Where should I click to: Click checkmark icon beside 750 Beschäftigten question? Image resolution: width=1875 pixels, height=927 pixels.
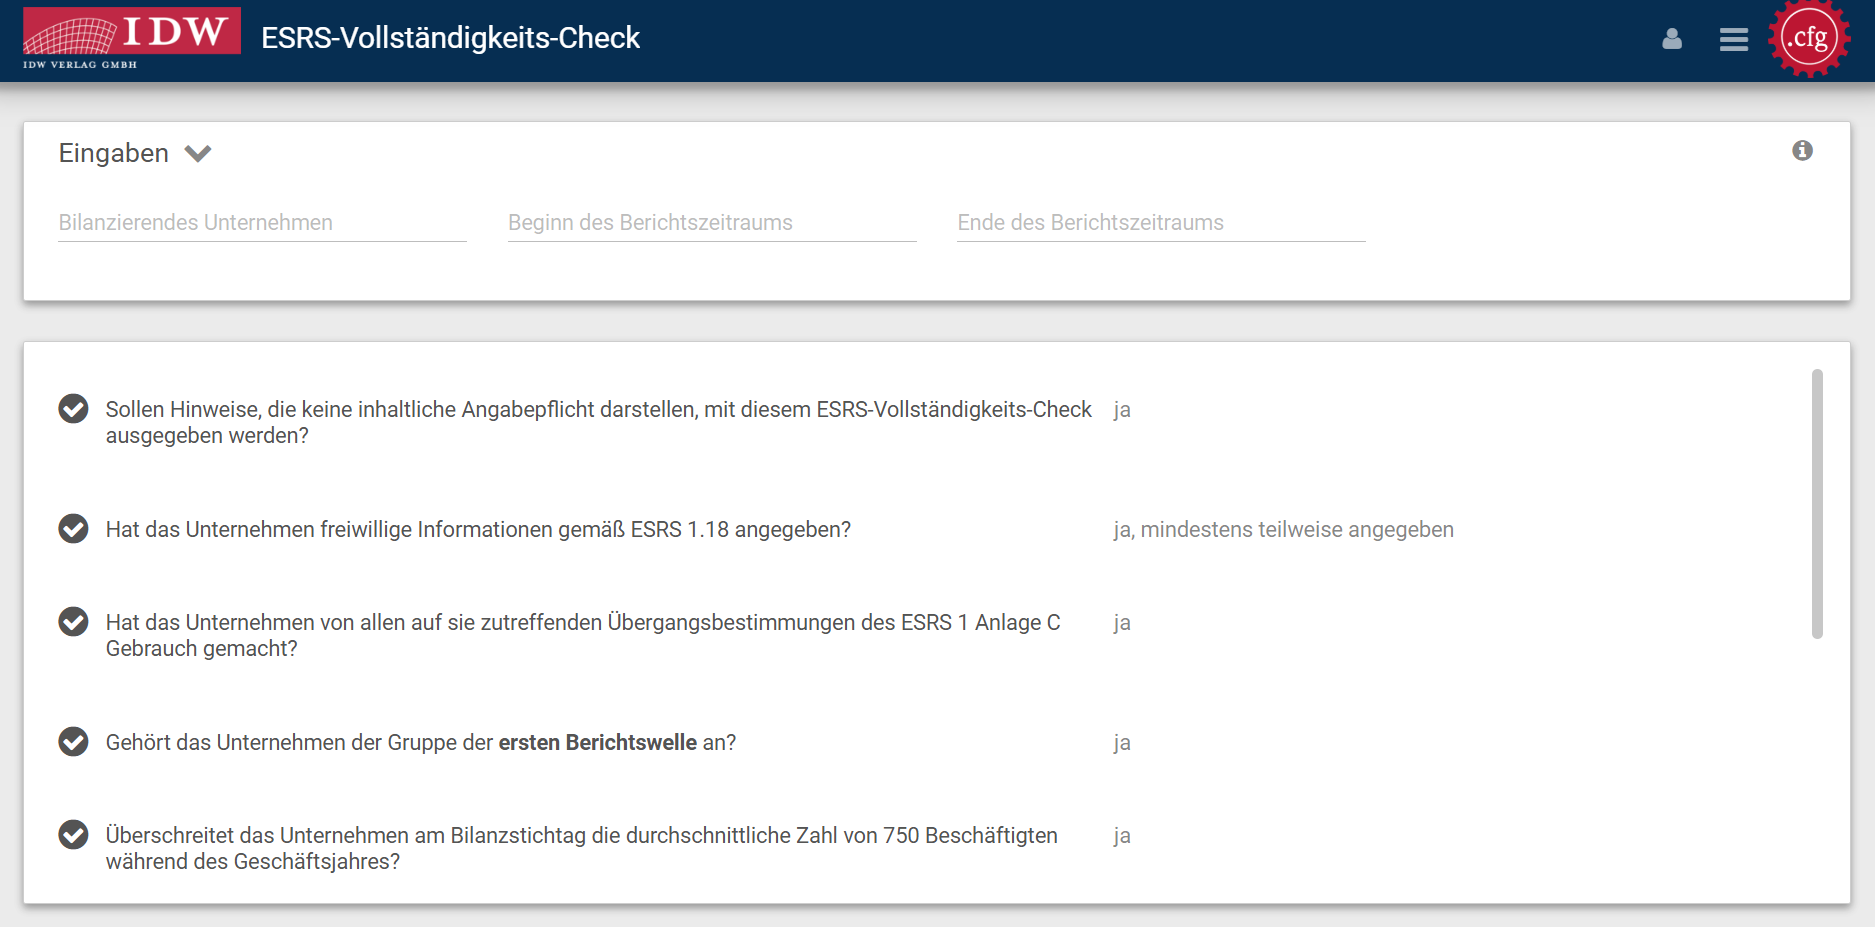coord(73,835)
